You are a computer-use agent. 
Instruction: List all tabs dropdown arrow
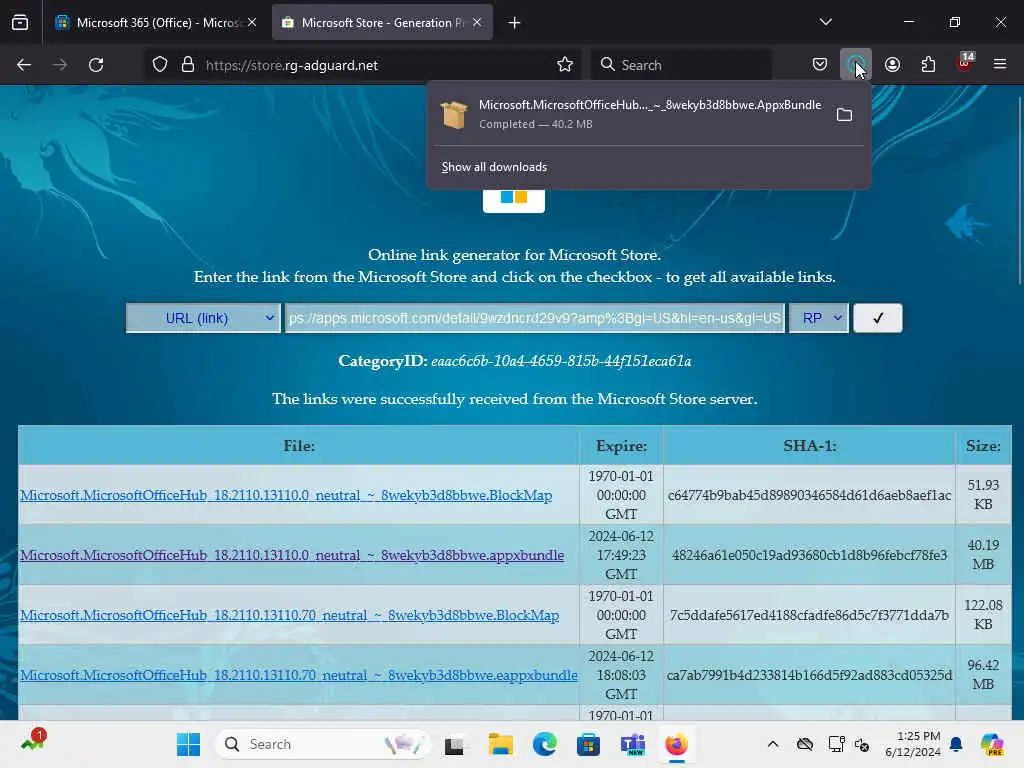(825, 22)
